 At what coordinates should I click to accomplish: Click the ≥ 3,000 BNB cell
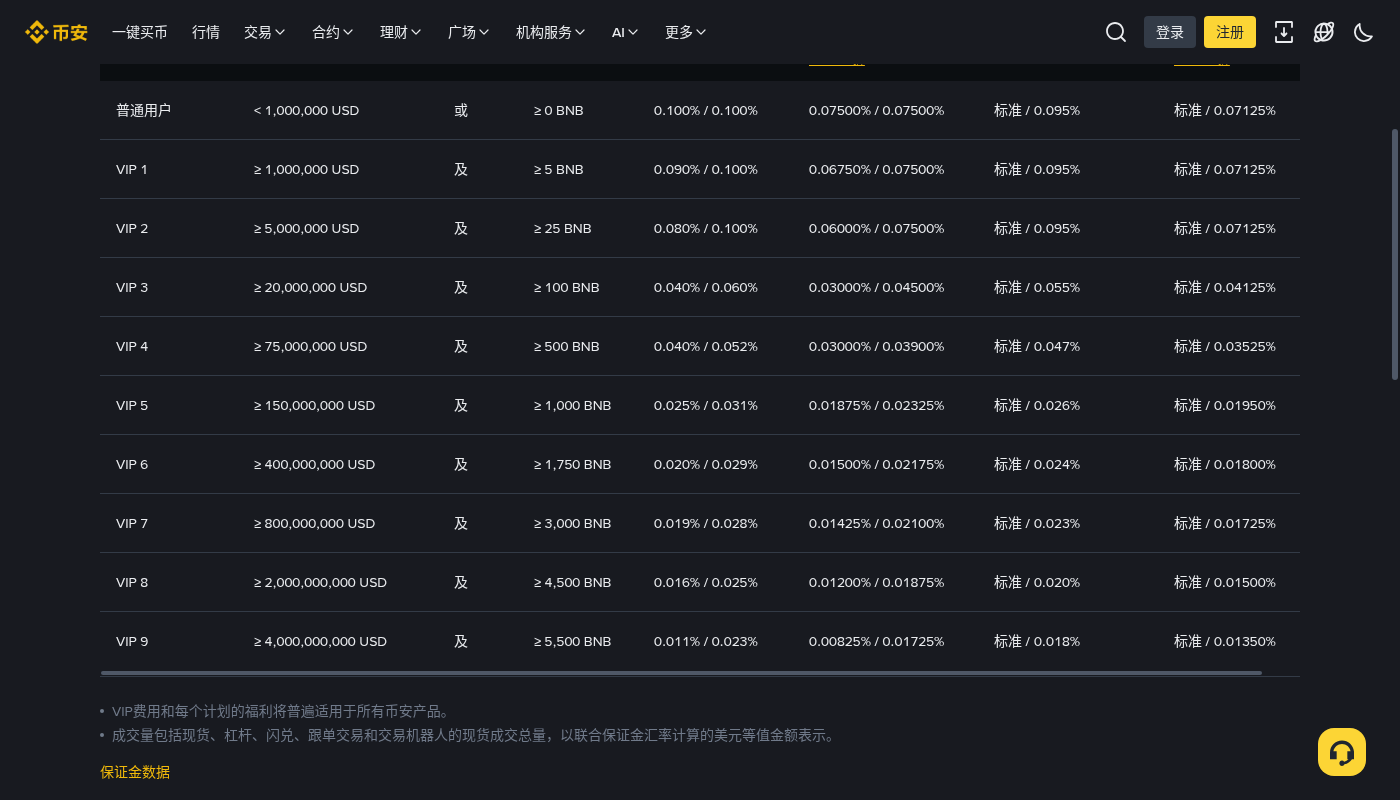[x=572, y=523]
